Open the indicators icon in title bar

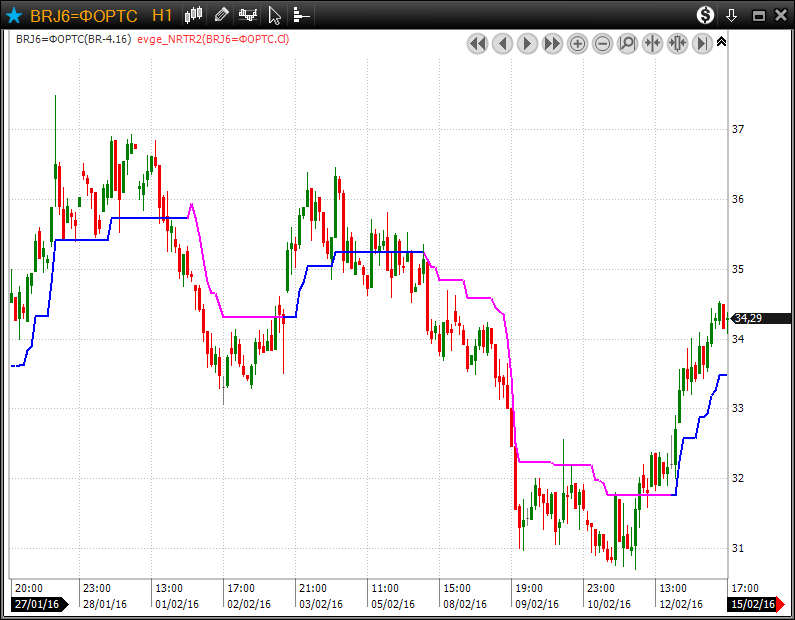(247, 15)
